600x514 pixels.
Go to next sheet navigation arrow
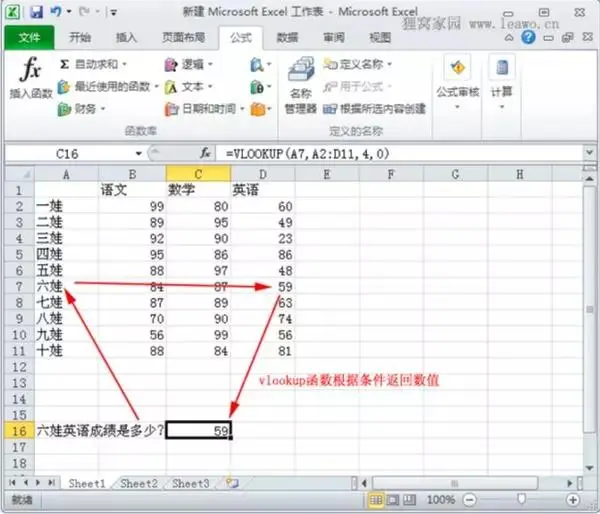tap(38, 483)
